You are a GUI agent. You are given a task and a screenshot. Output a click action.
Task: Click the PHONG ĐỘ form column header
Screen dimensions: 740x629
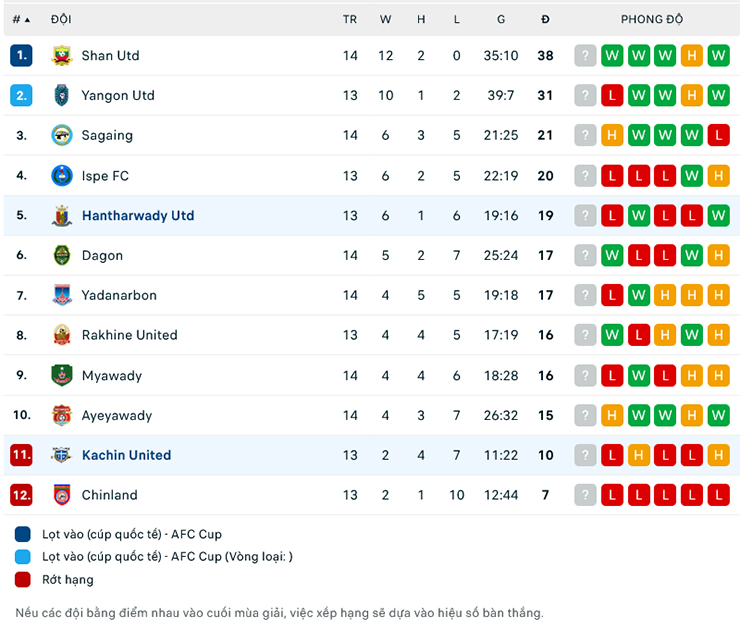(x=651, y=19)
